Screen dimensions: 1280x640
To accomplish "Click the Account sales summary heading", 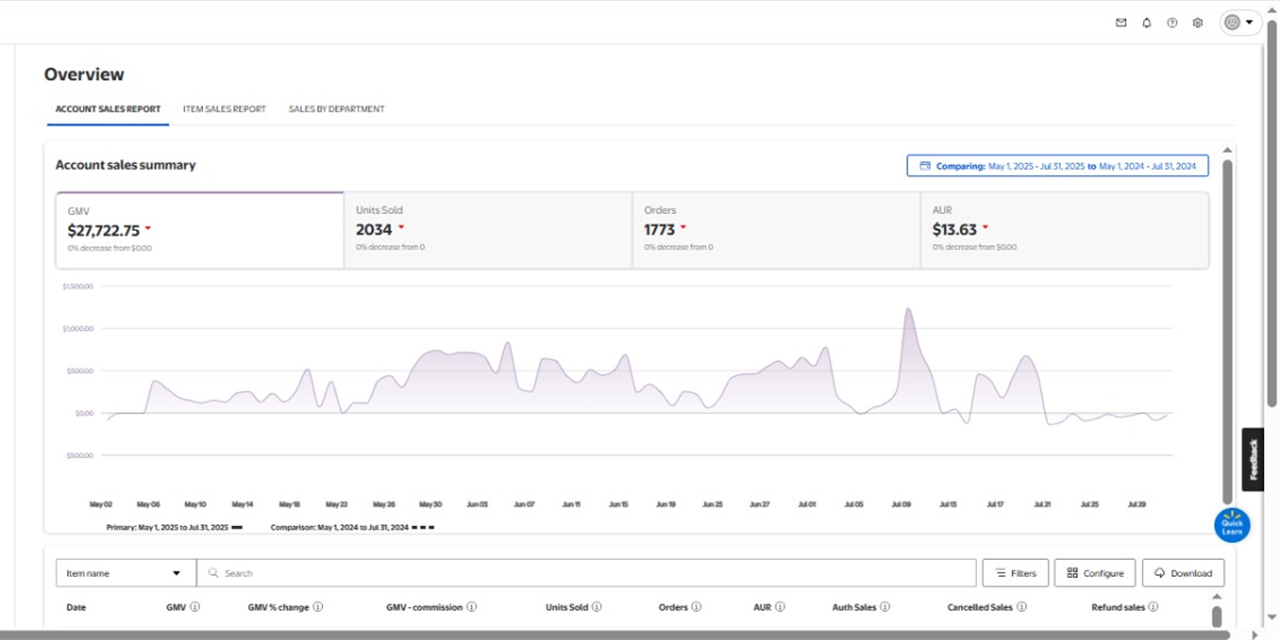I will [x=126, y=165].
